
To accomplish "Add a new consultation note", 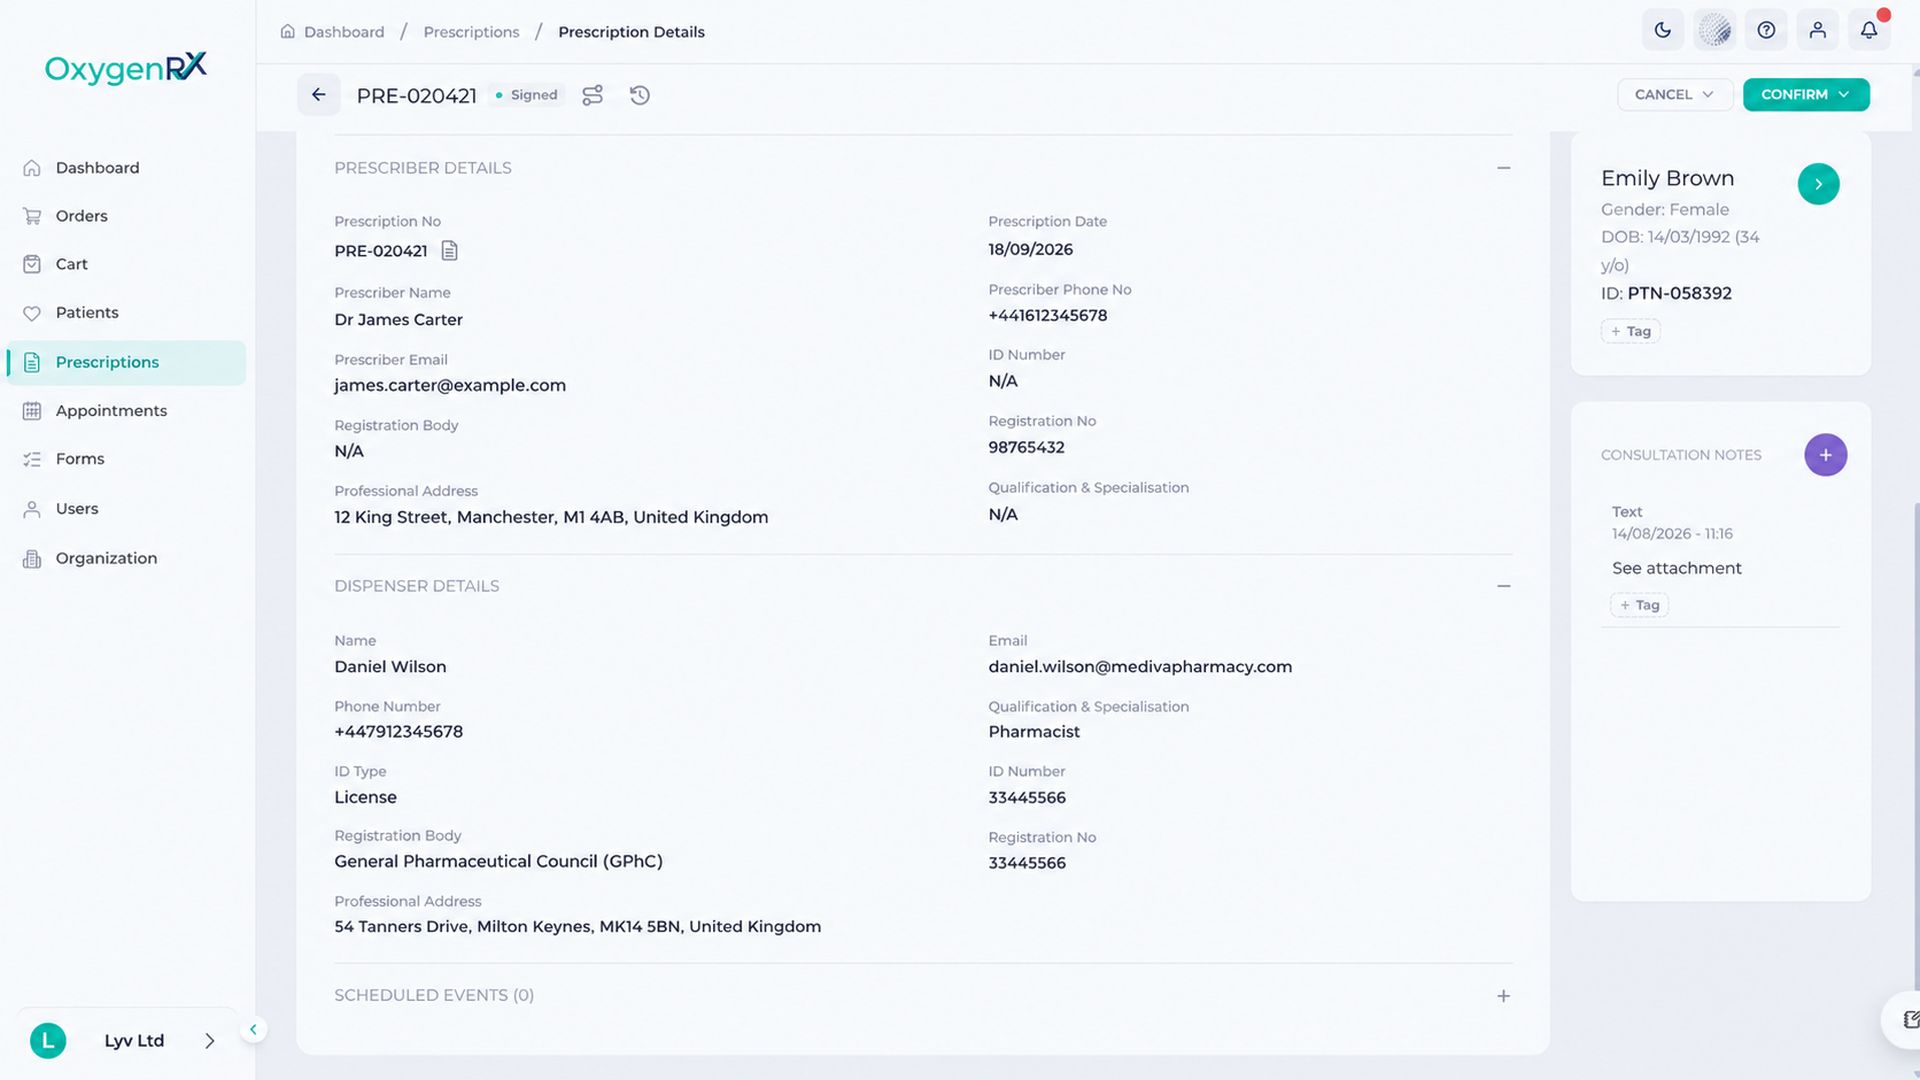I will click(x=1826, y=455).
